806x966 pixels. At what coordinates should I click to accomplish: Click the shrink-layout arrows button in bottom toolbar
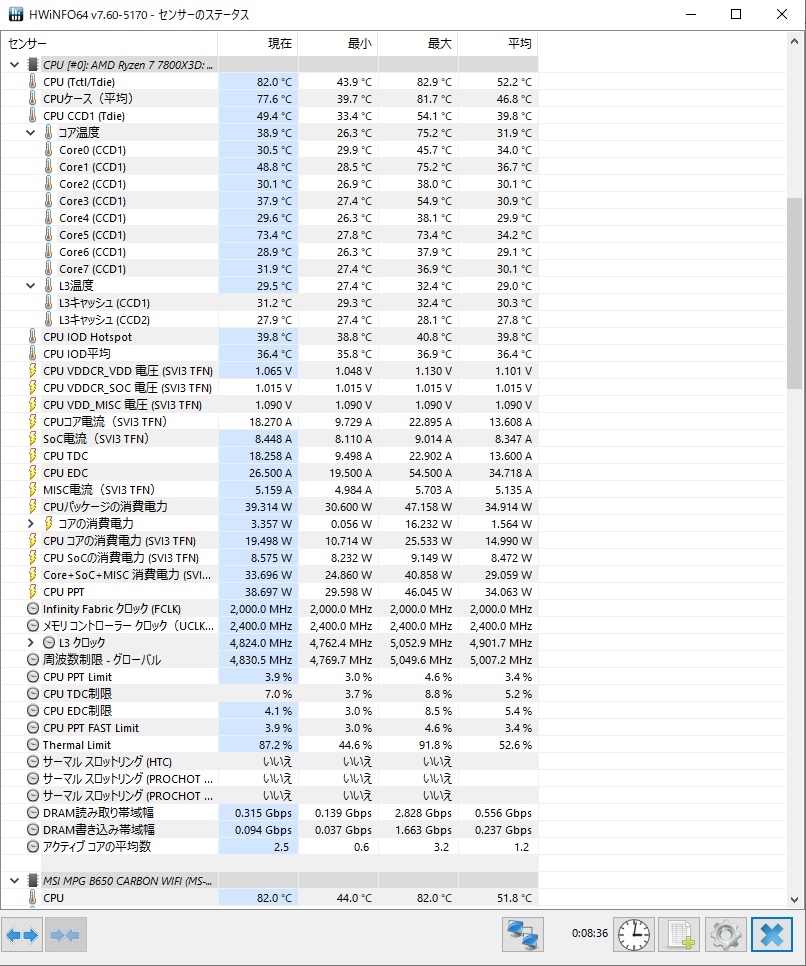pos(65,935)
